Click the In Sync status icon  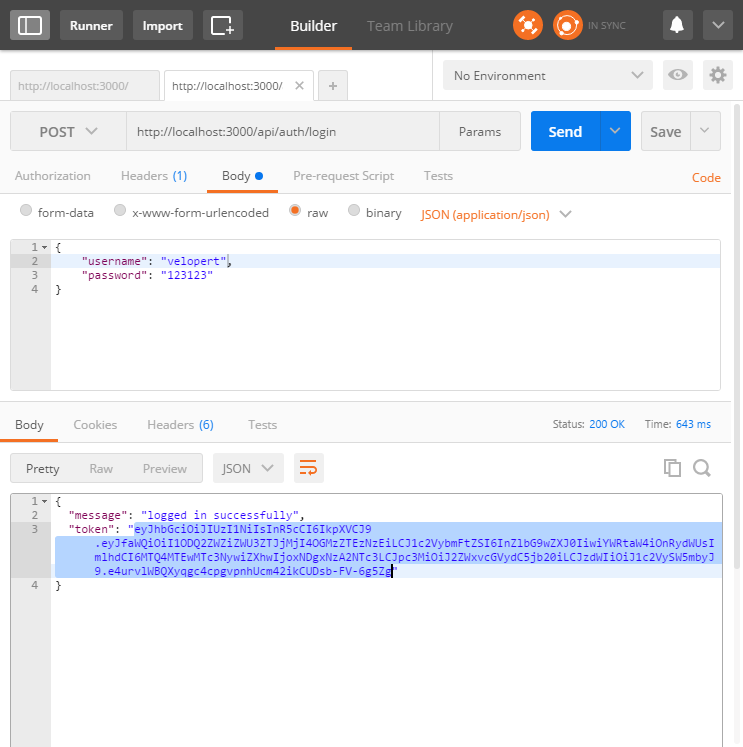point(568,25)
